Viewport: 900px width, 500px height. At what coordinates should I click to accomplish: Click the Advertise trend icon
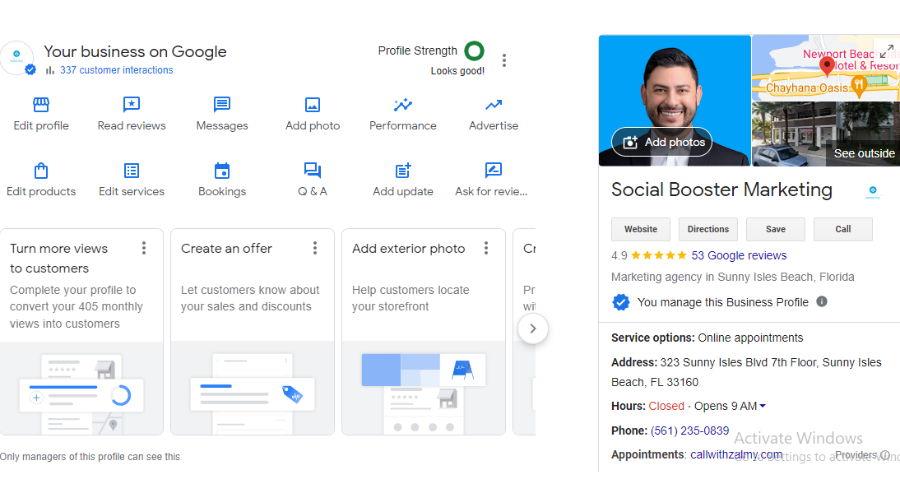tap(494, 104)
